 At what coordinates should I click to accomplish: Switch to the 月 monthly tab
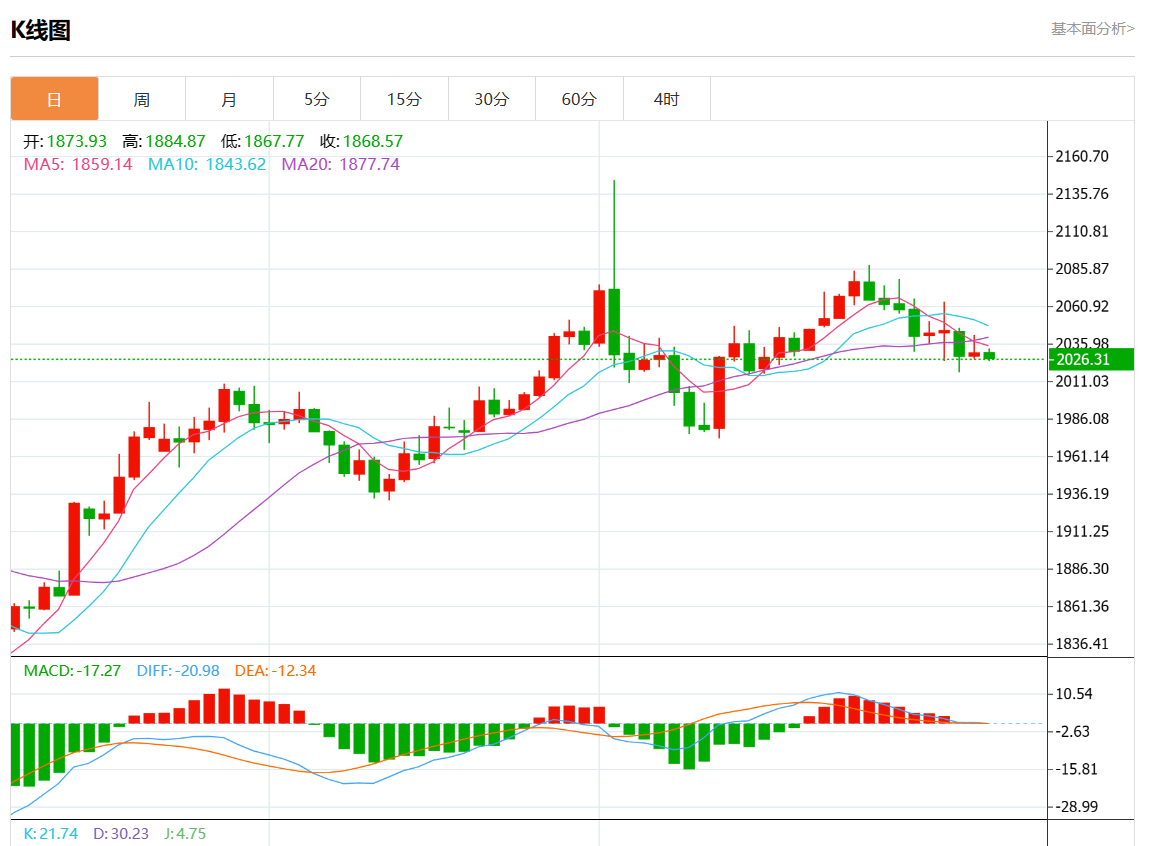[229, 99]
